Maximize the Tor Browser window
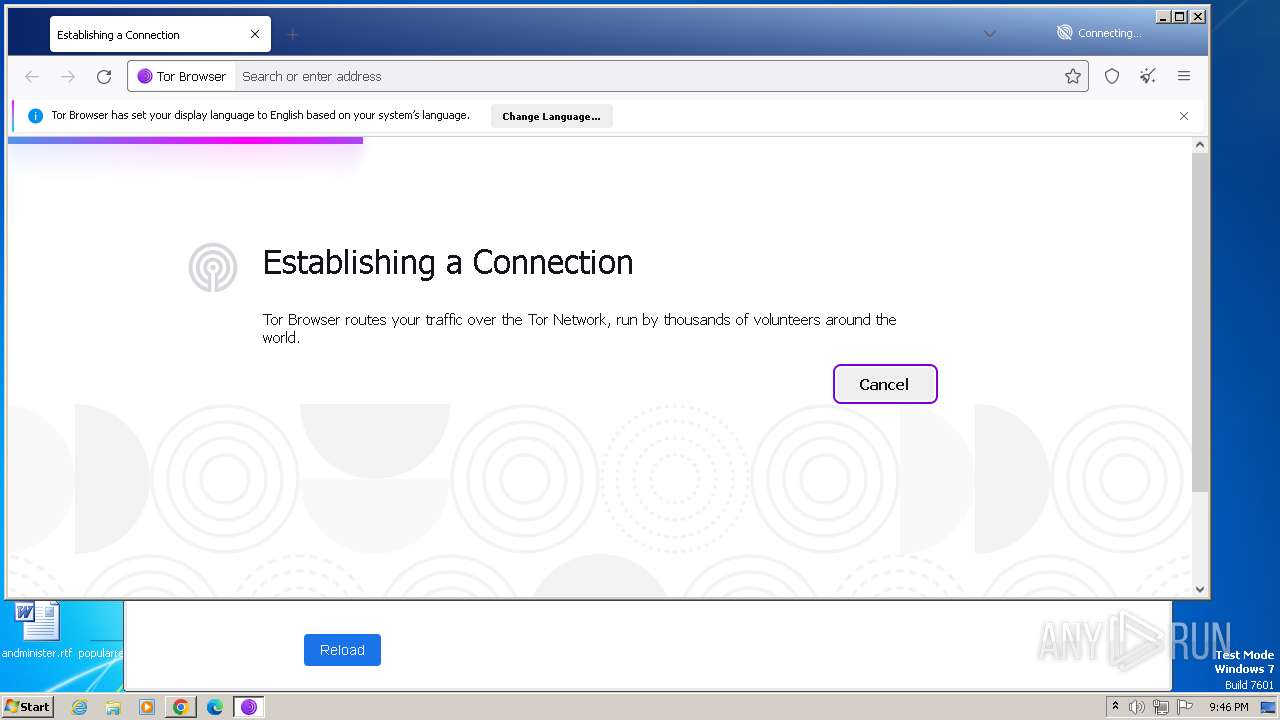This screenshot has height=720, width=1280. (x=1180, y=16)
